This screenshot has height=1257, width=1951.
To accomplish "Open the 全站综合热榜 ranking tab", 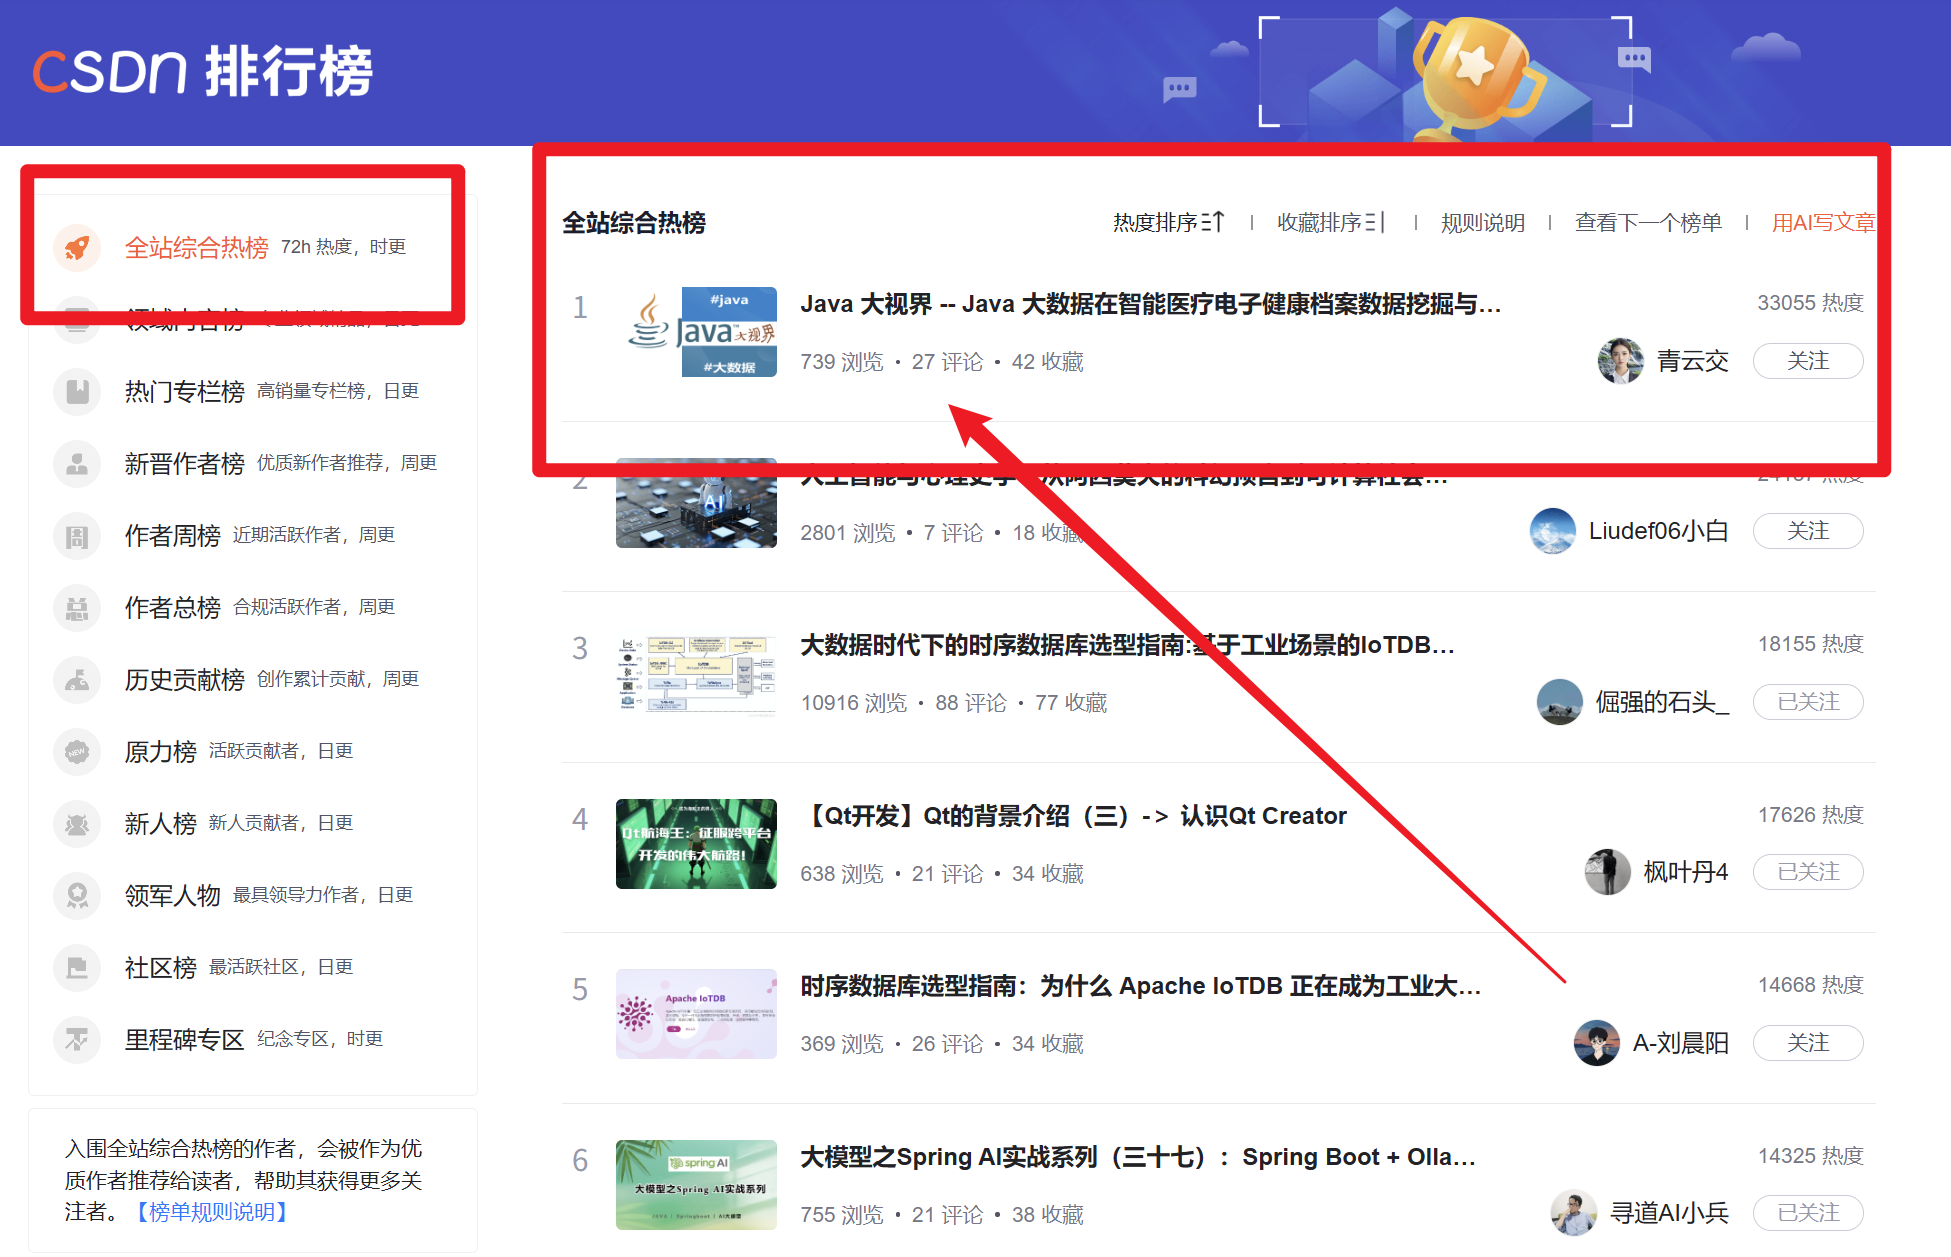I will click(x=196, y=247).
